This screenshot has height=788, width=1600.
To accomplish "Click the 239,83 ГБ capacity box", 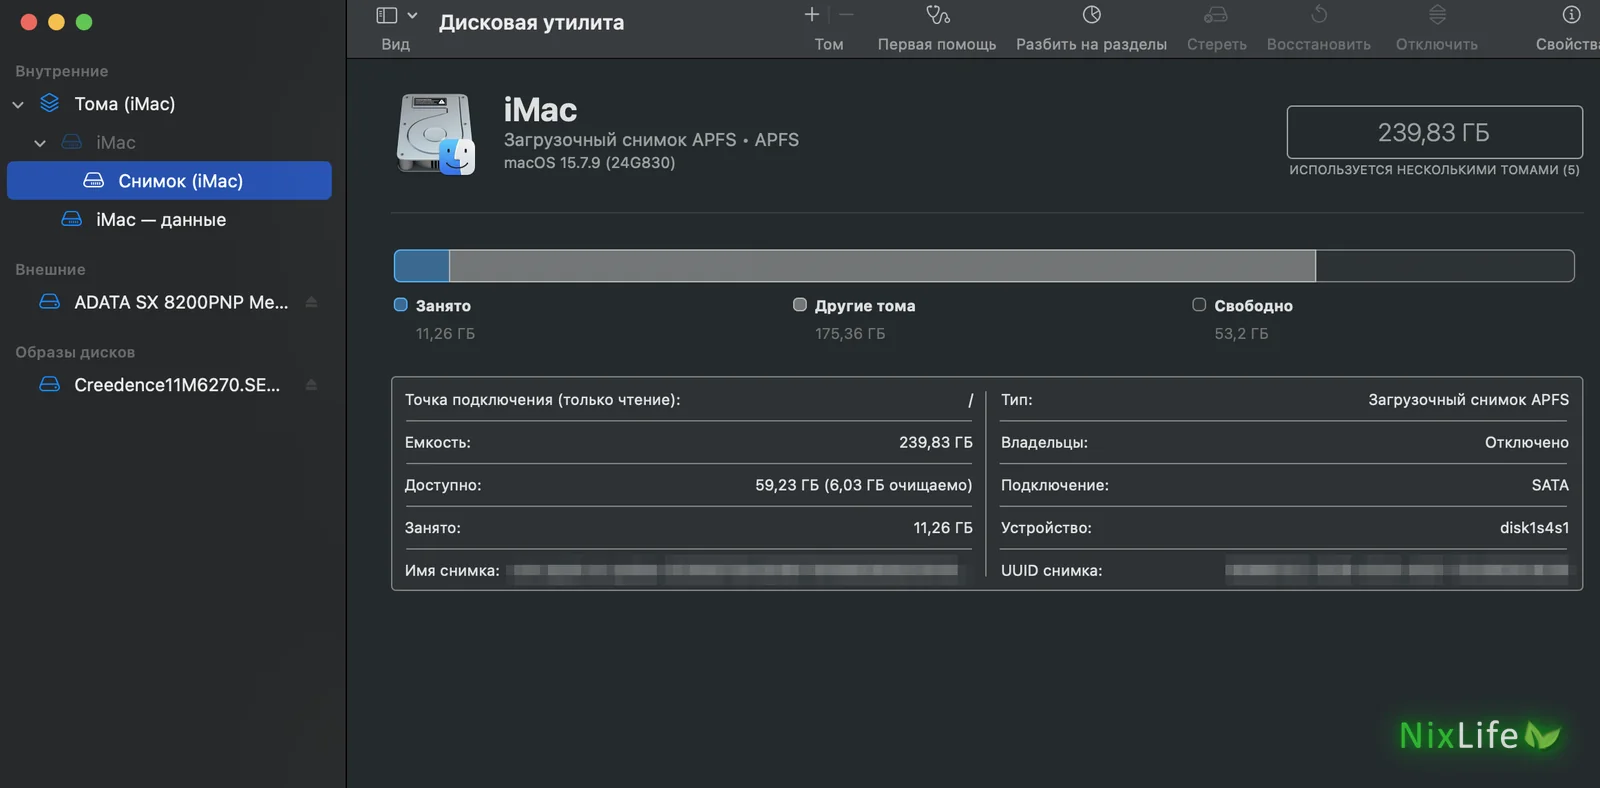I will pos(1434,132).
